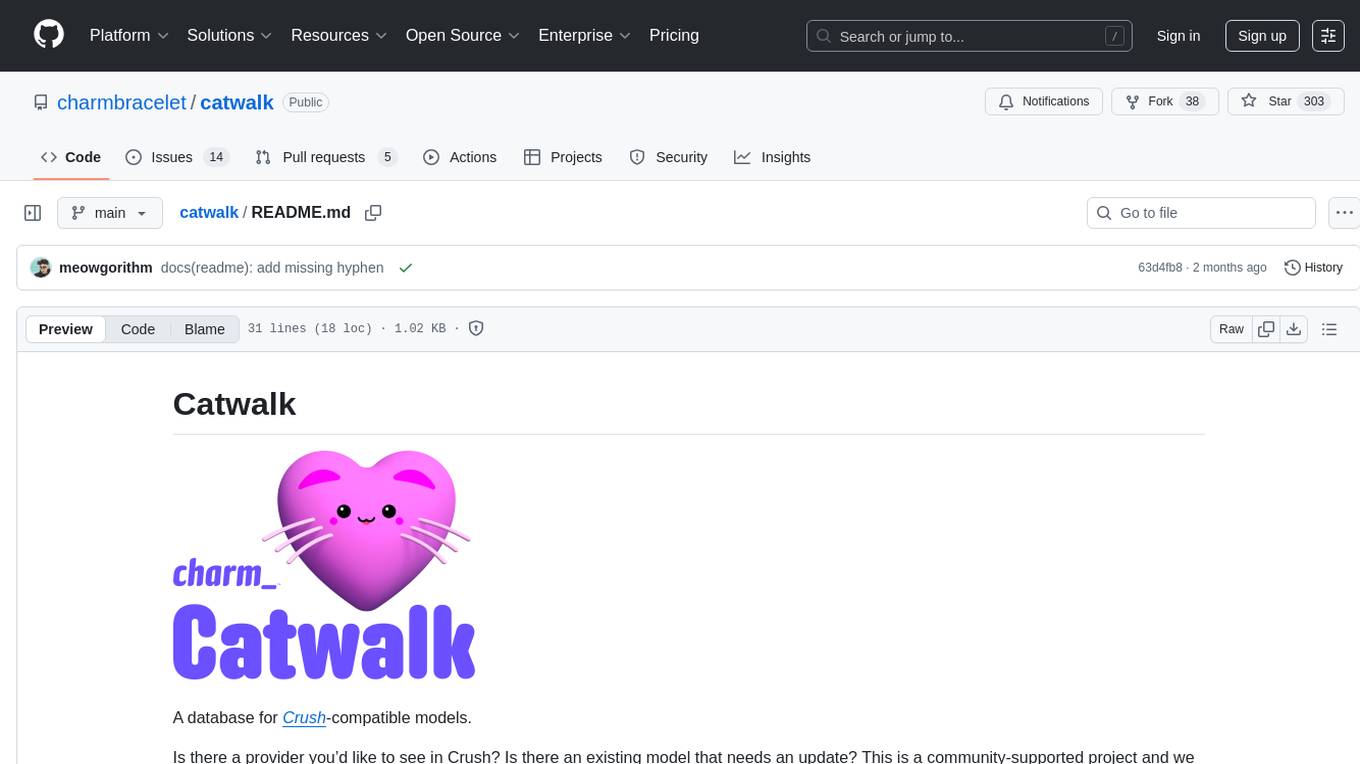Click the Sign in link
Viewport: 1360px width, 764px height.
(x=1178, y=35)
